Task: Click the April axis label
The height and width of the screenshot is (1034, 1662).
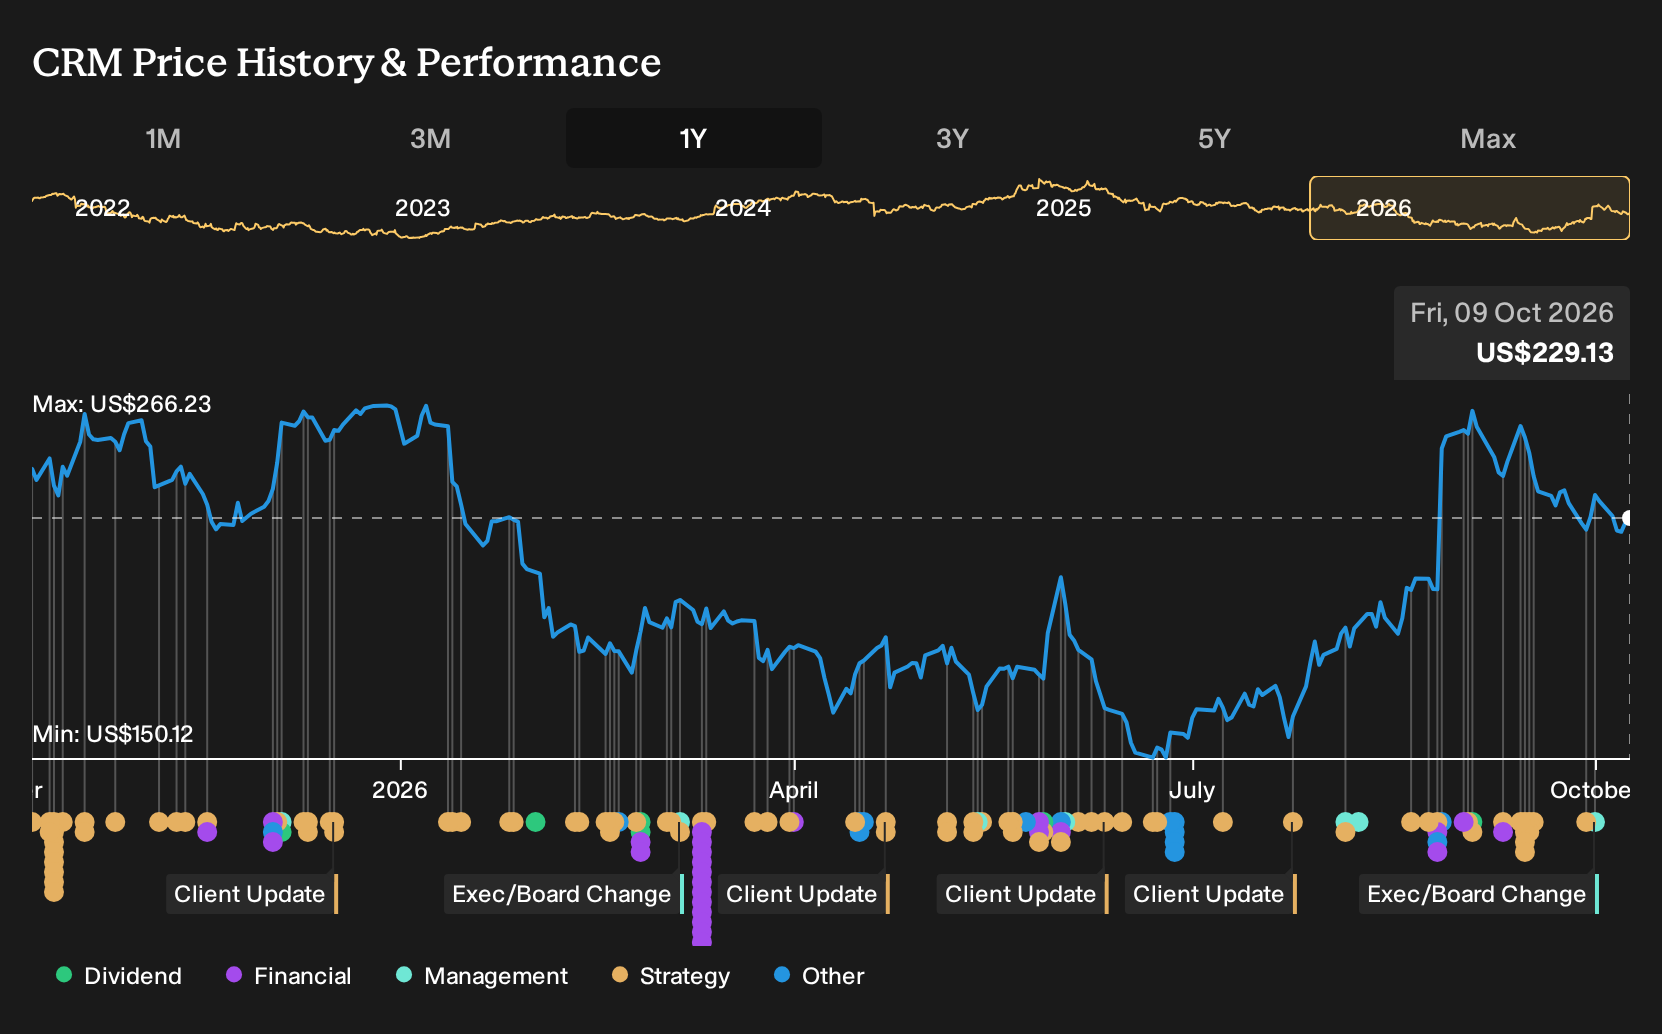Action: [793, 790]
